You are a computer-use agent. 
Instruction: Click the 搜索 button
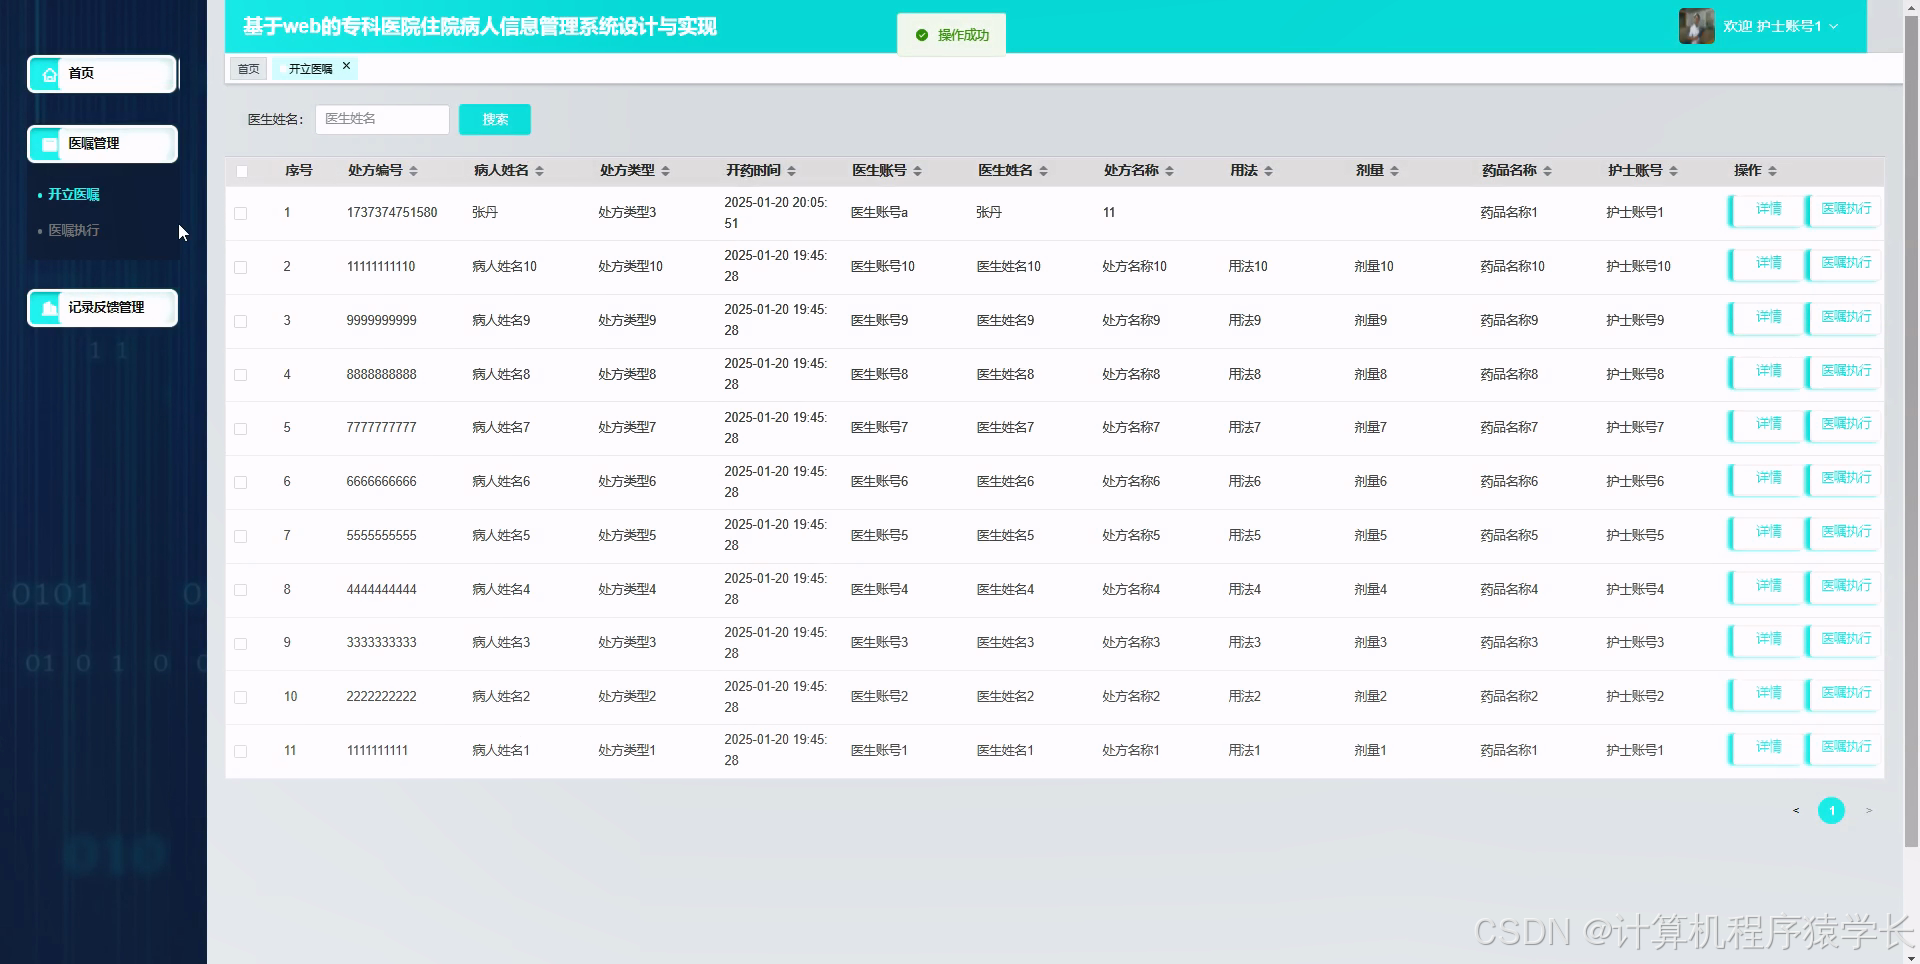[495, 119]
